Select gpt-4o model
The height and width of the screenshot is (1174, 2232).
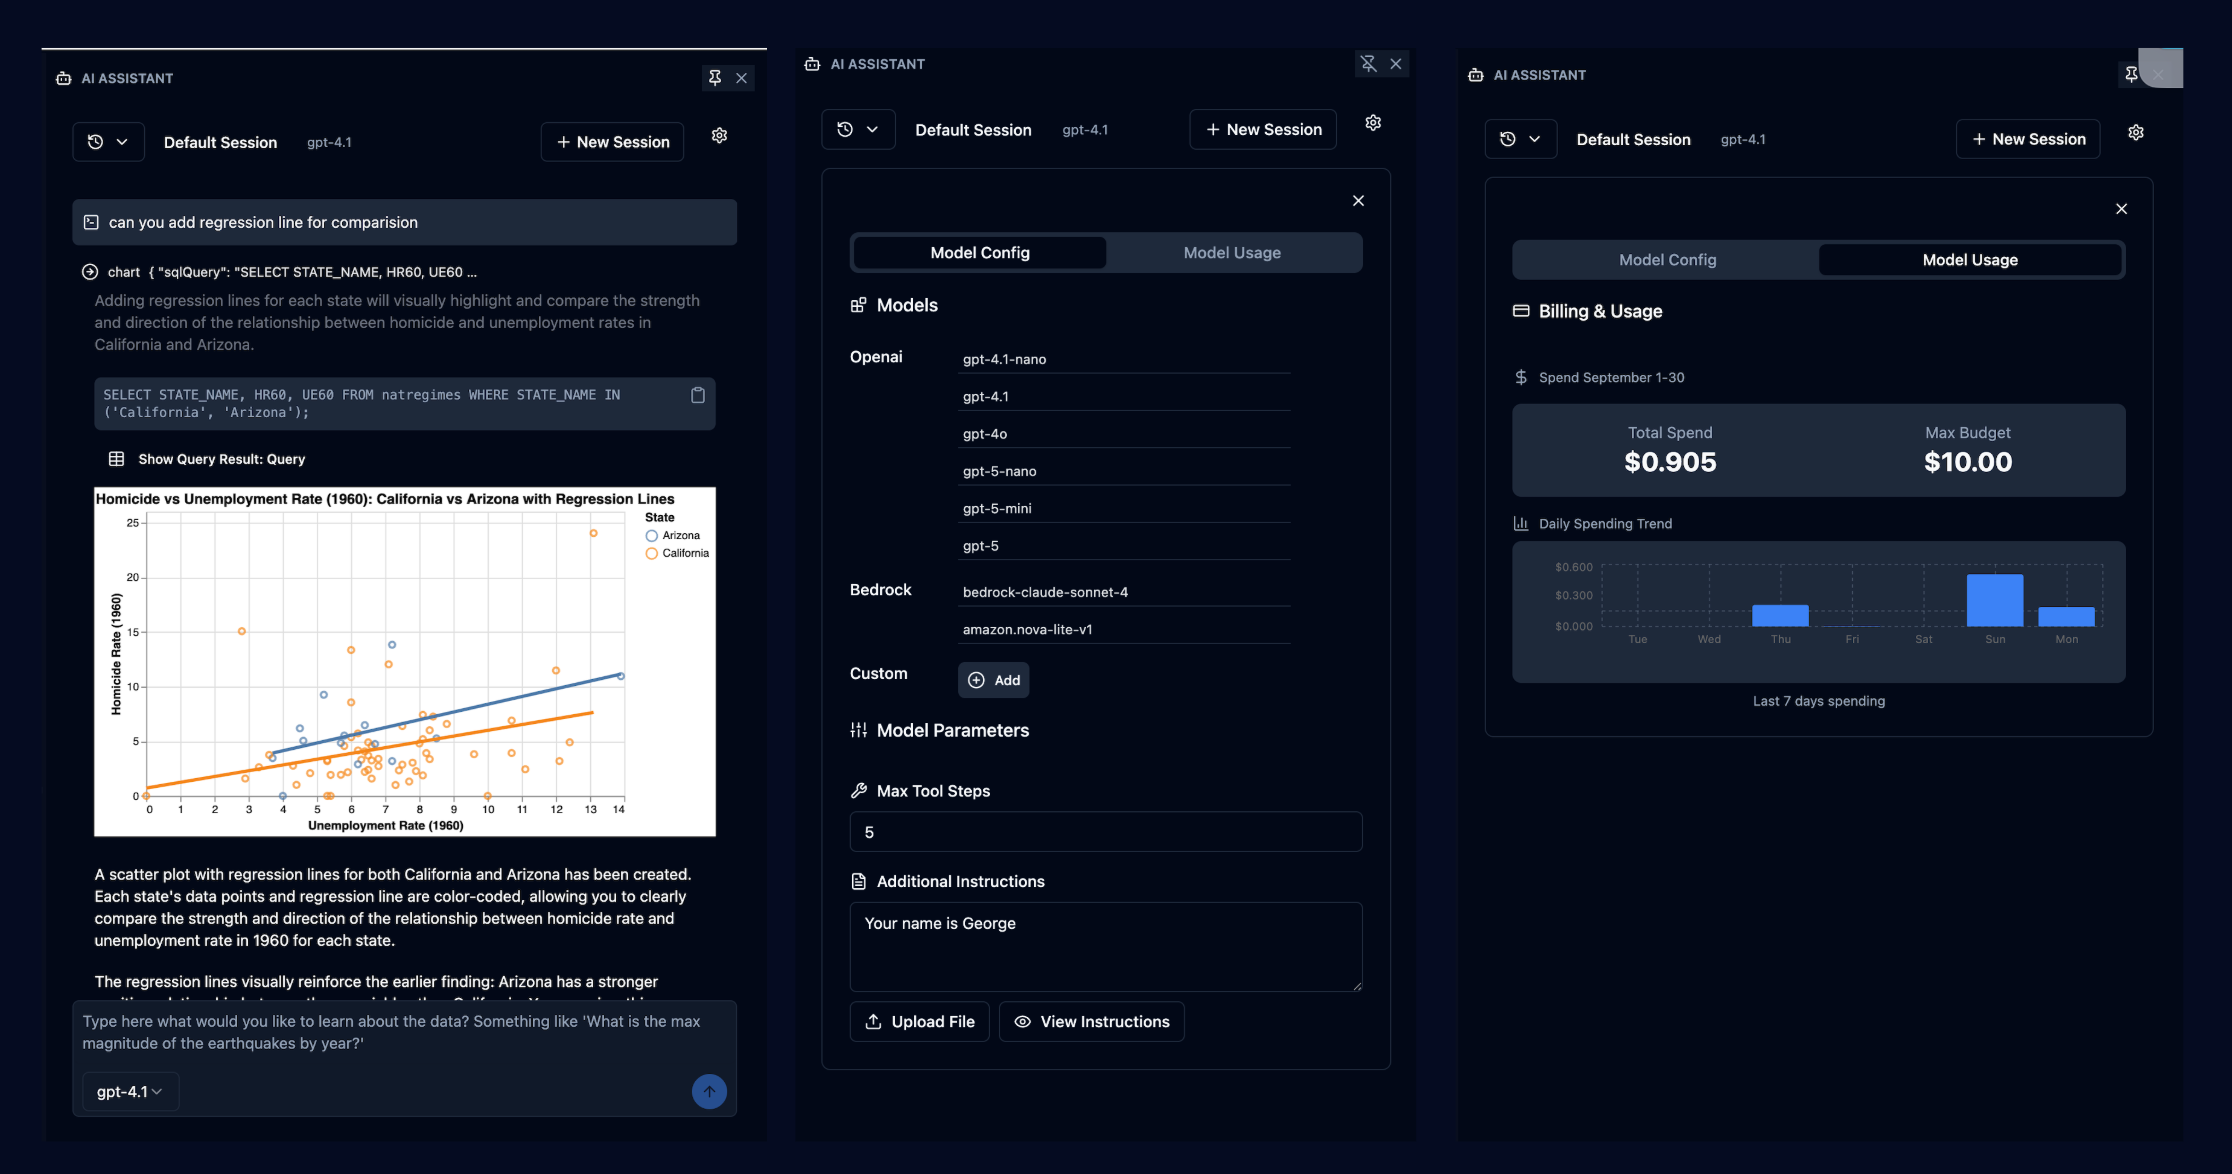point(1124,434)
